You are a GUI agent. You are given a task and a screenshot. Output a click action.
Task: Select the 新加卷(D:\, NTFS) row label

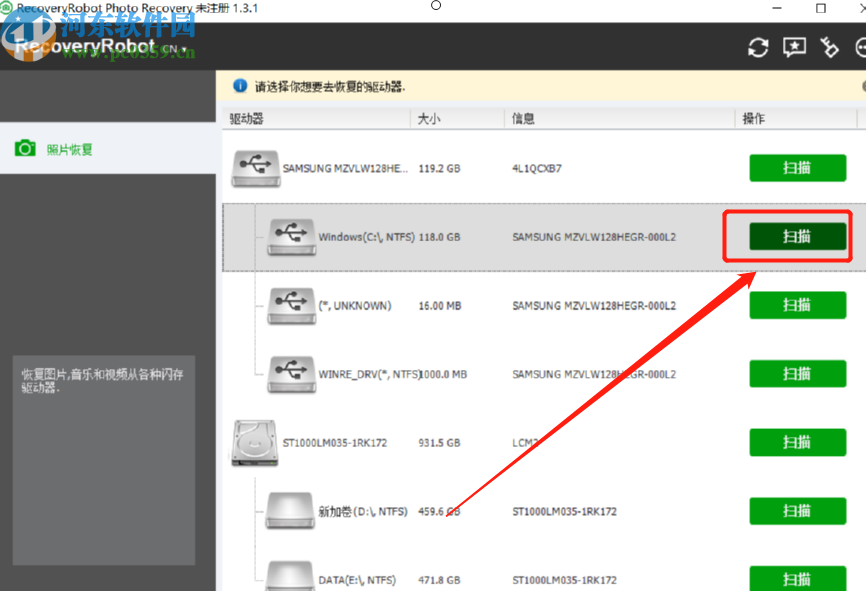pyautogui.click(x=363, y=511)
